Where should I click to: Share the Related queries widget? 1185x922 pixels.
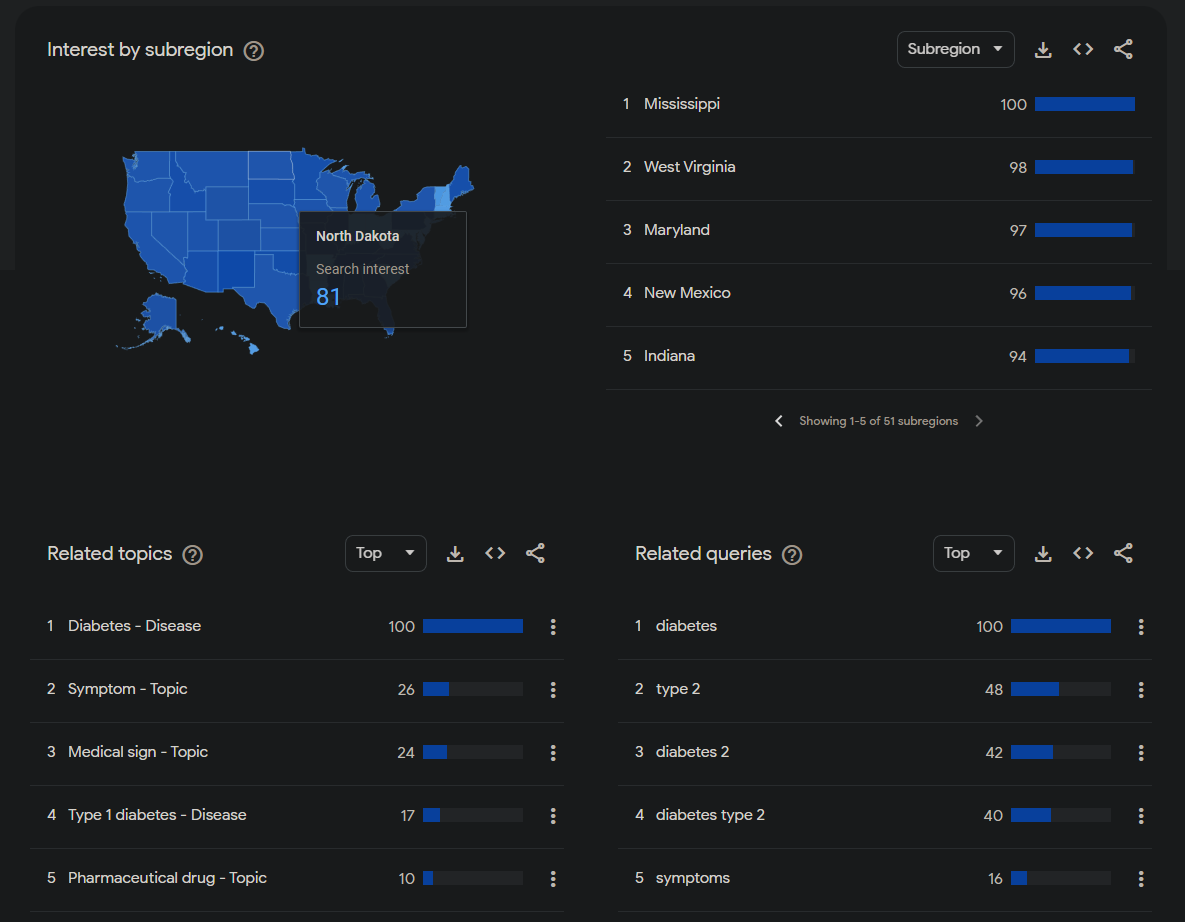tap(1123, 554)
